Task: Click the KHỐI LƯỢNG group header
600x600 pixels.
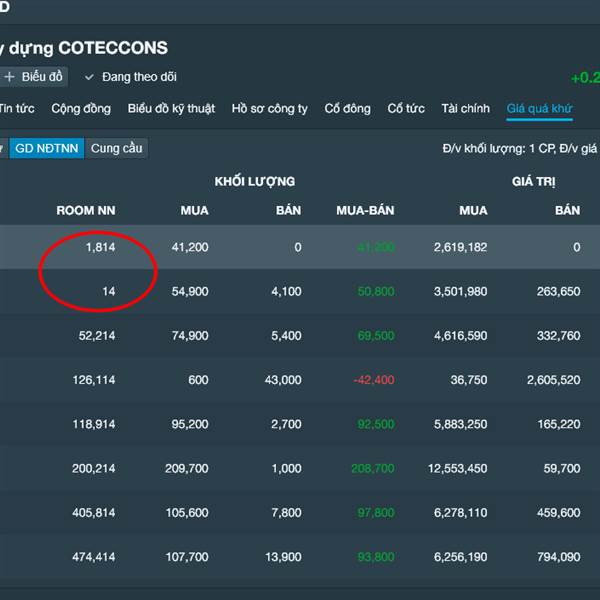Action: pos(255,181)
